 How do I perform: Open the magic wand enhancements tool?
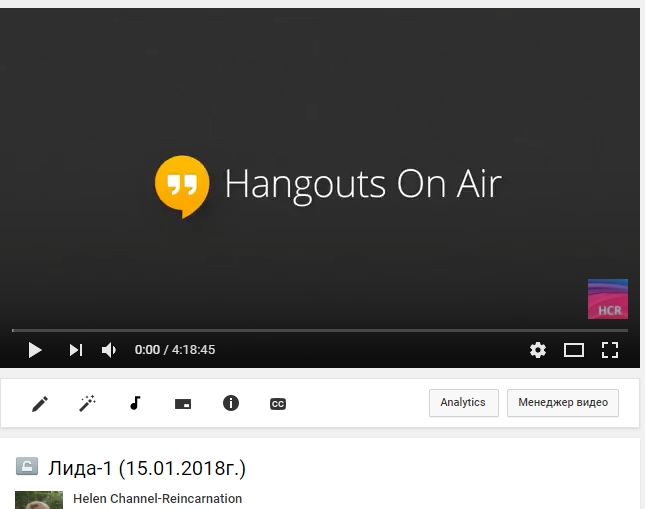(87, 403)
